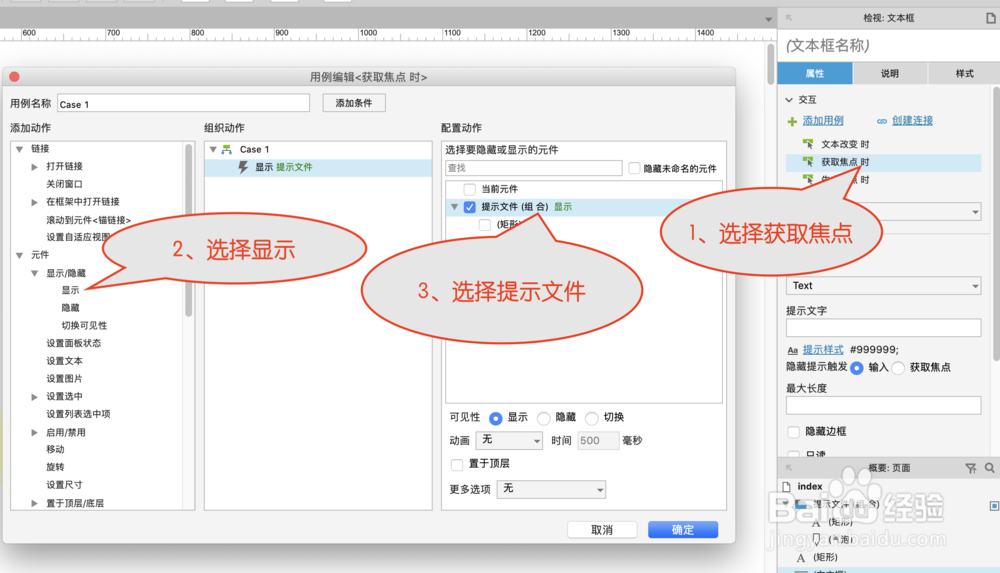
Task: Click the event icon beside 获取焦点 时
Action: 808,161
